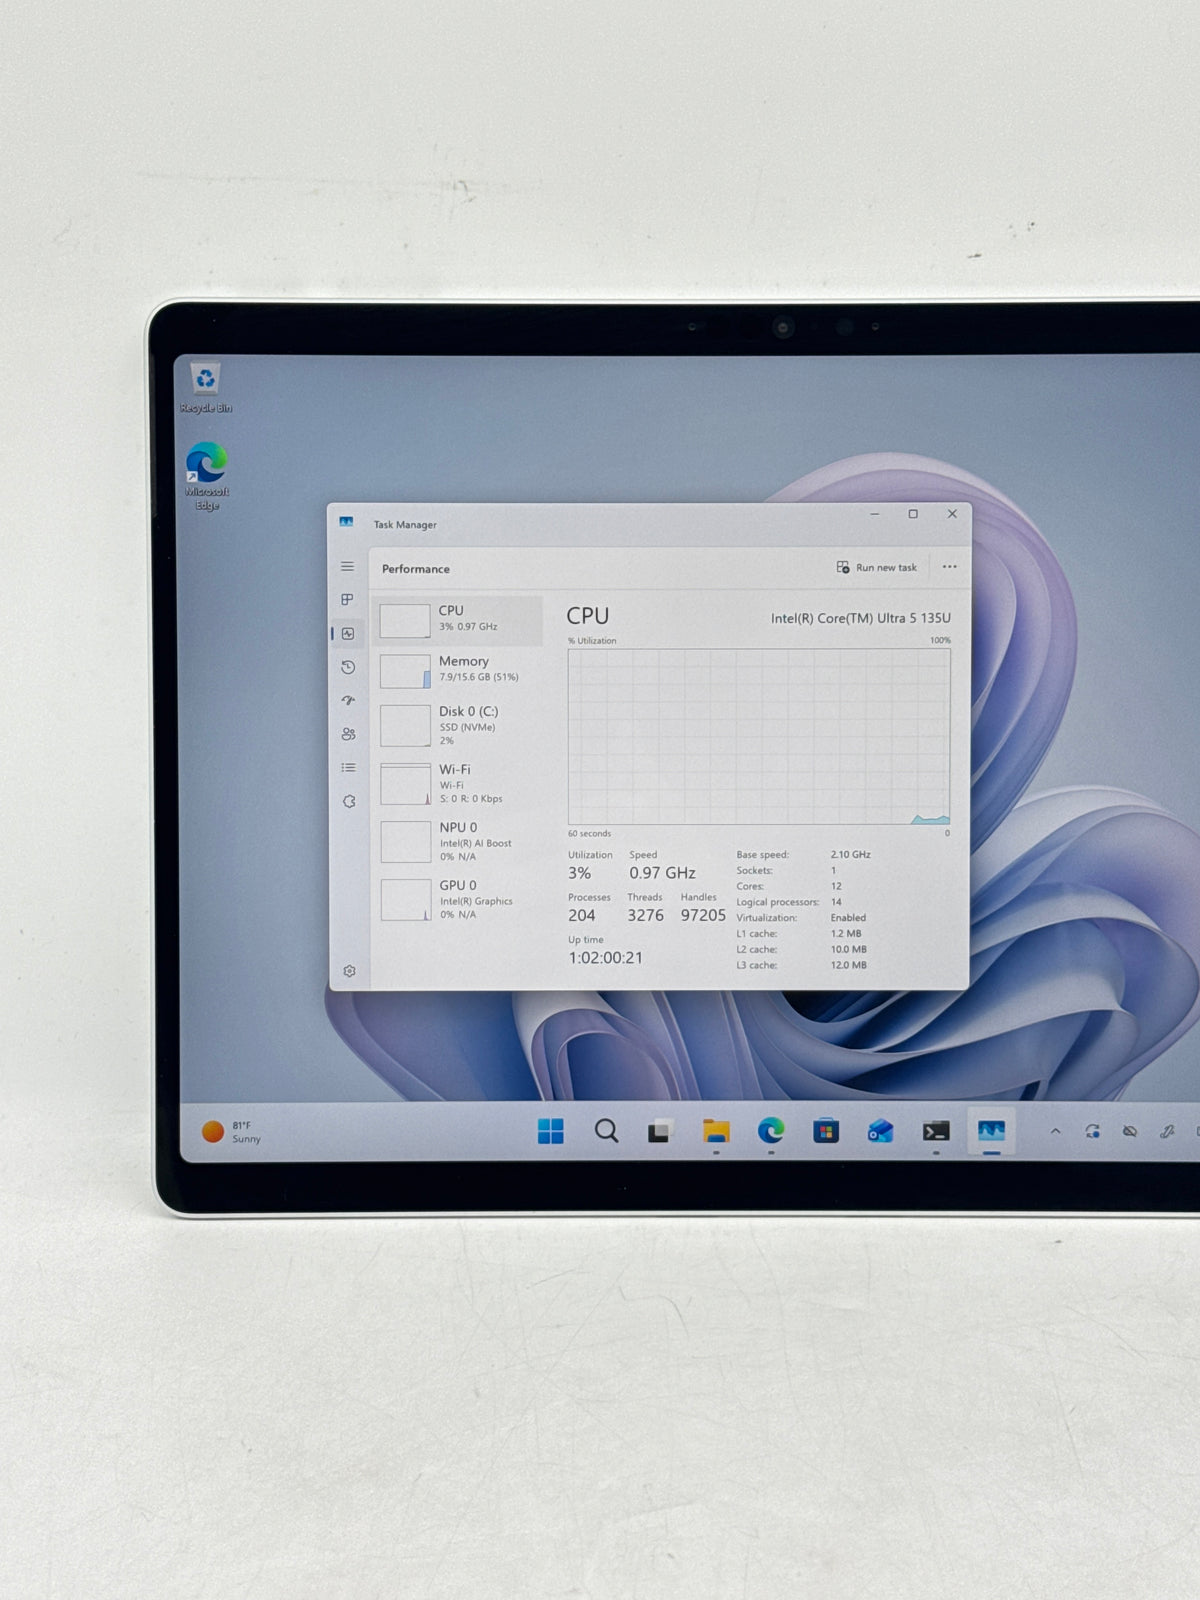Image resolution: width=1200 pixels, height=1600 pixels.
Task: Click Run new task button
Action: tap(877, 567)
